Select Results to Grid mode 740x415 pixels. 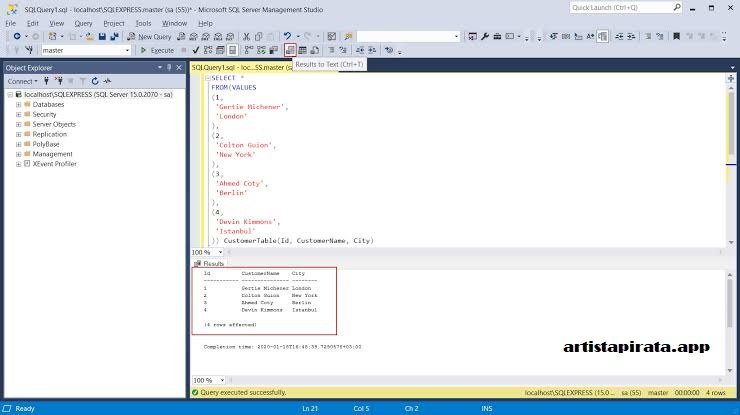tap(303, 50)
